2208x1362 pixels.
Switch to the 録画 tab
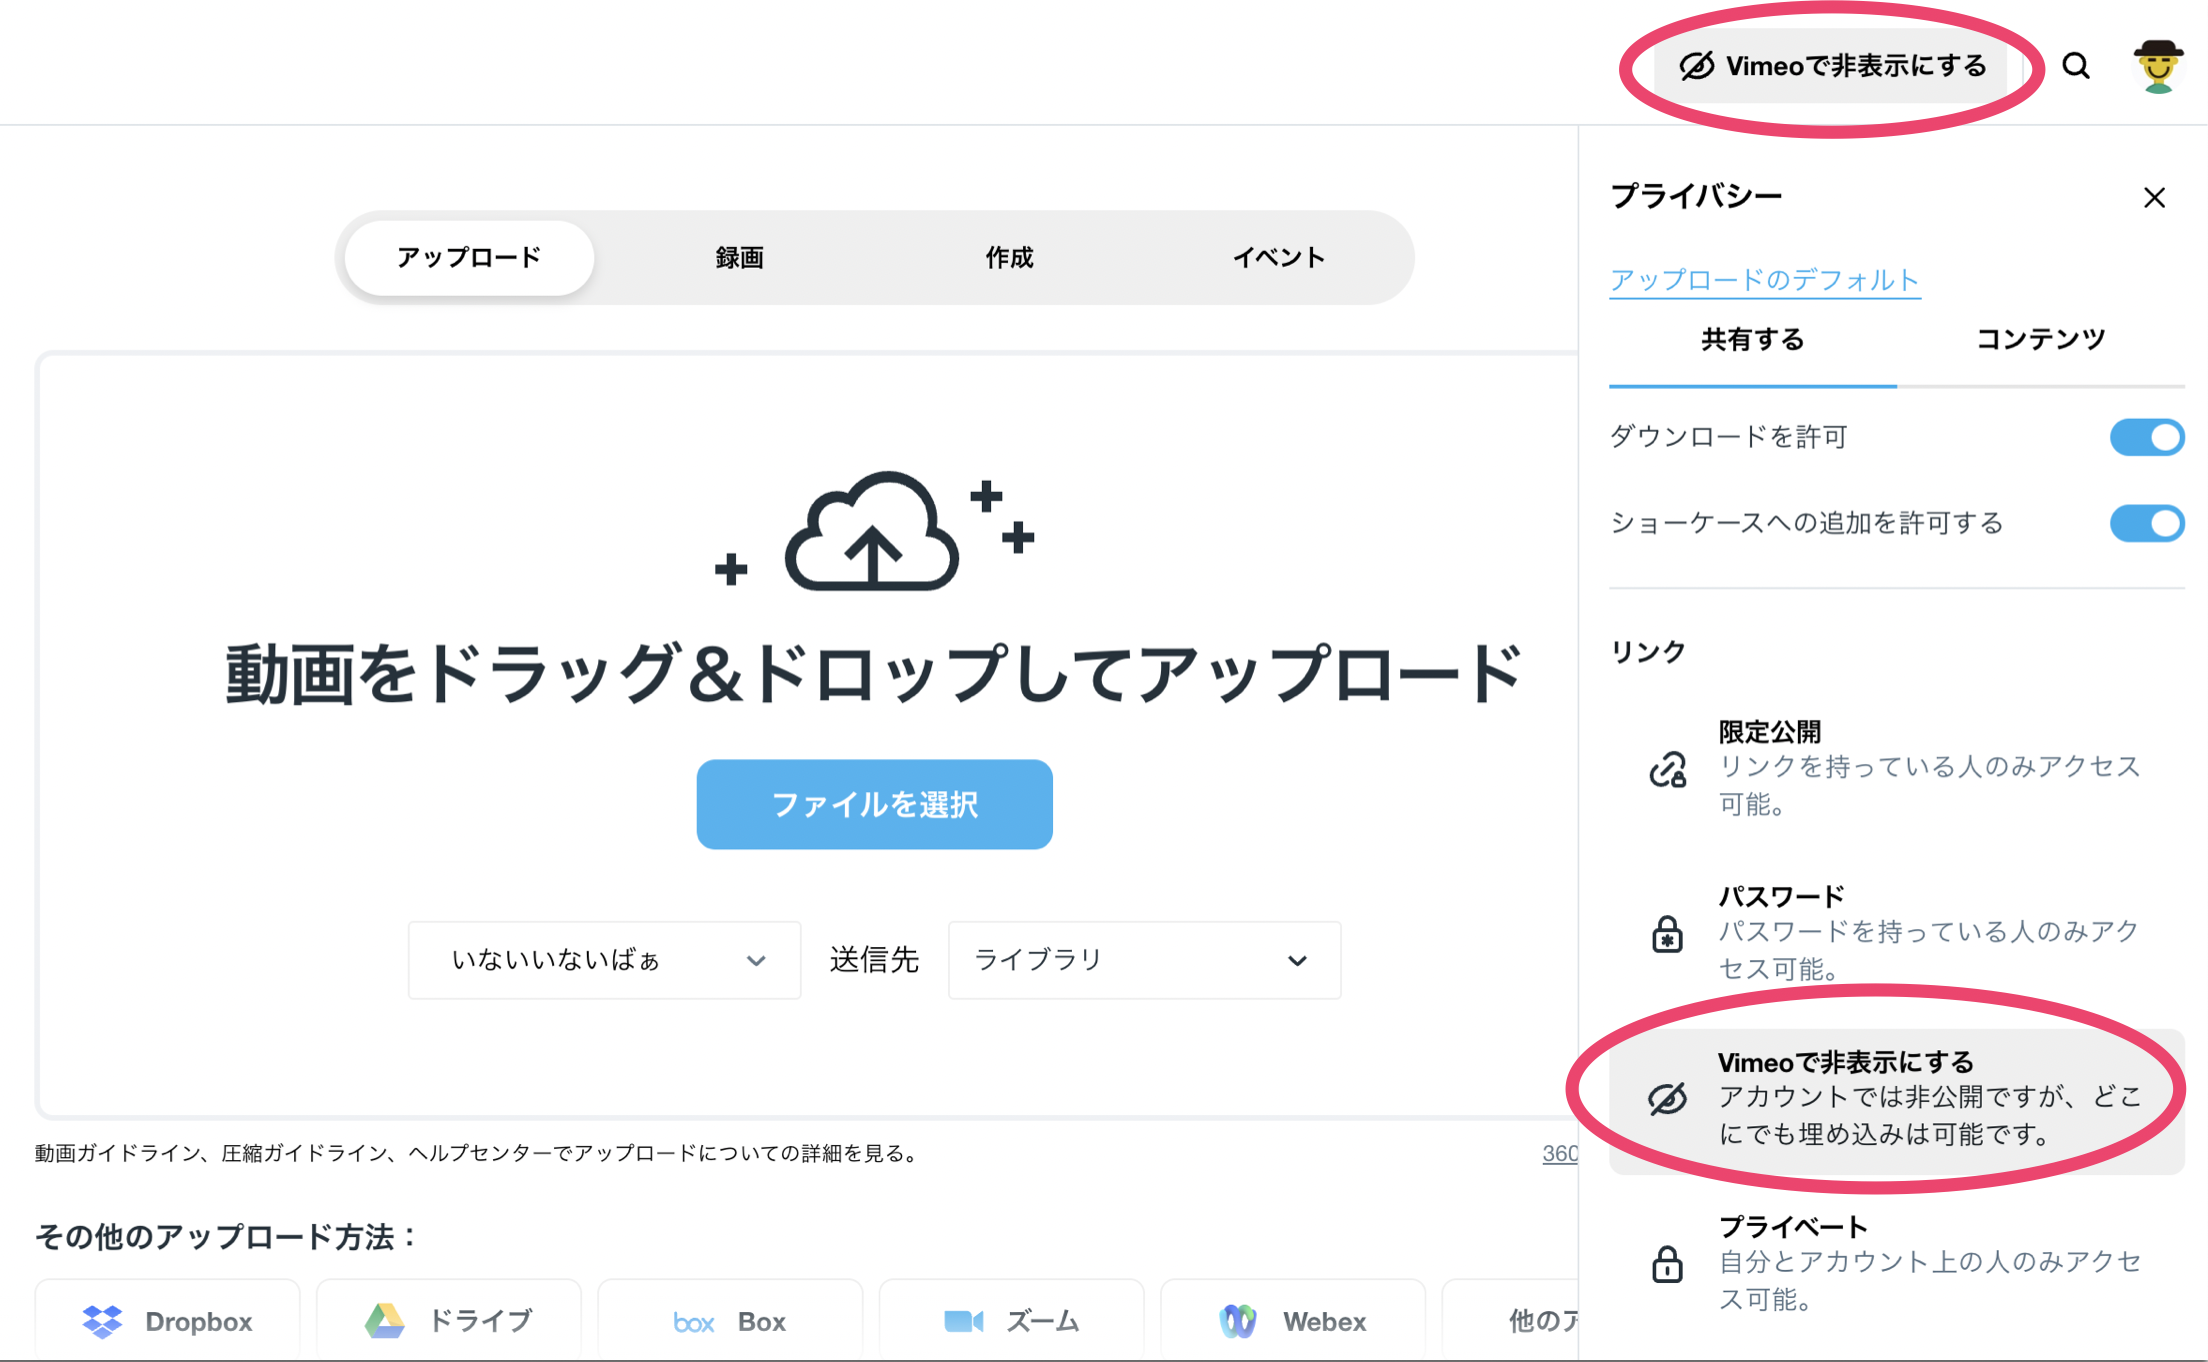(x=739, y=258)
